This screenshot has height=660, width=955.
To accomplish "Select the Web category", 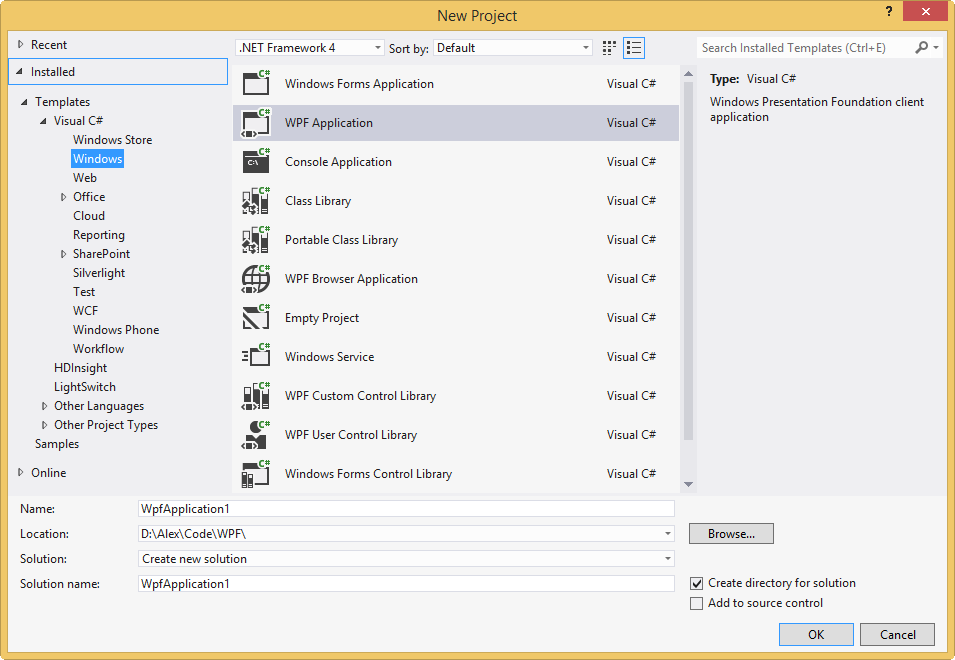I will (x=85, y=178).
